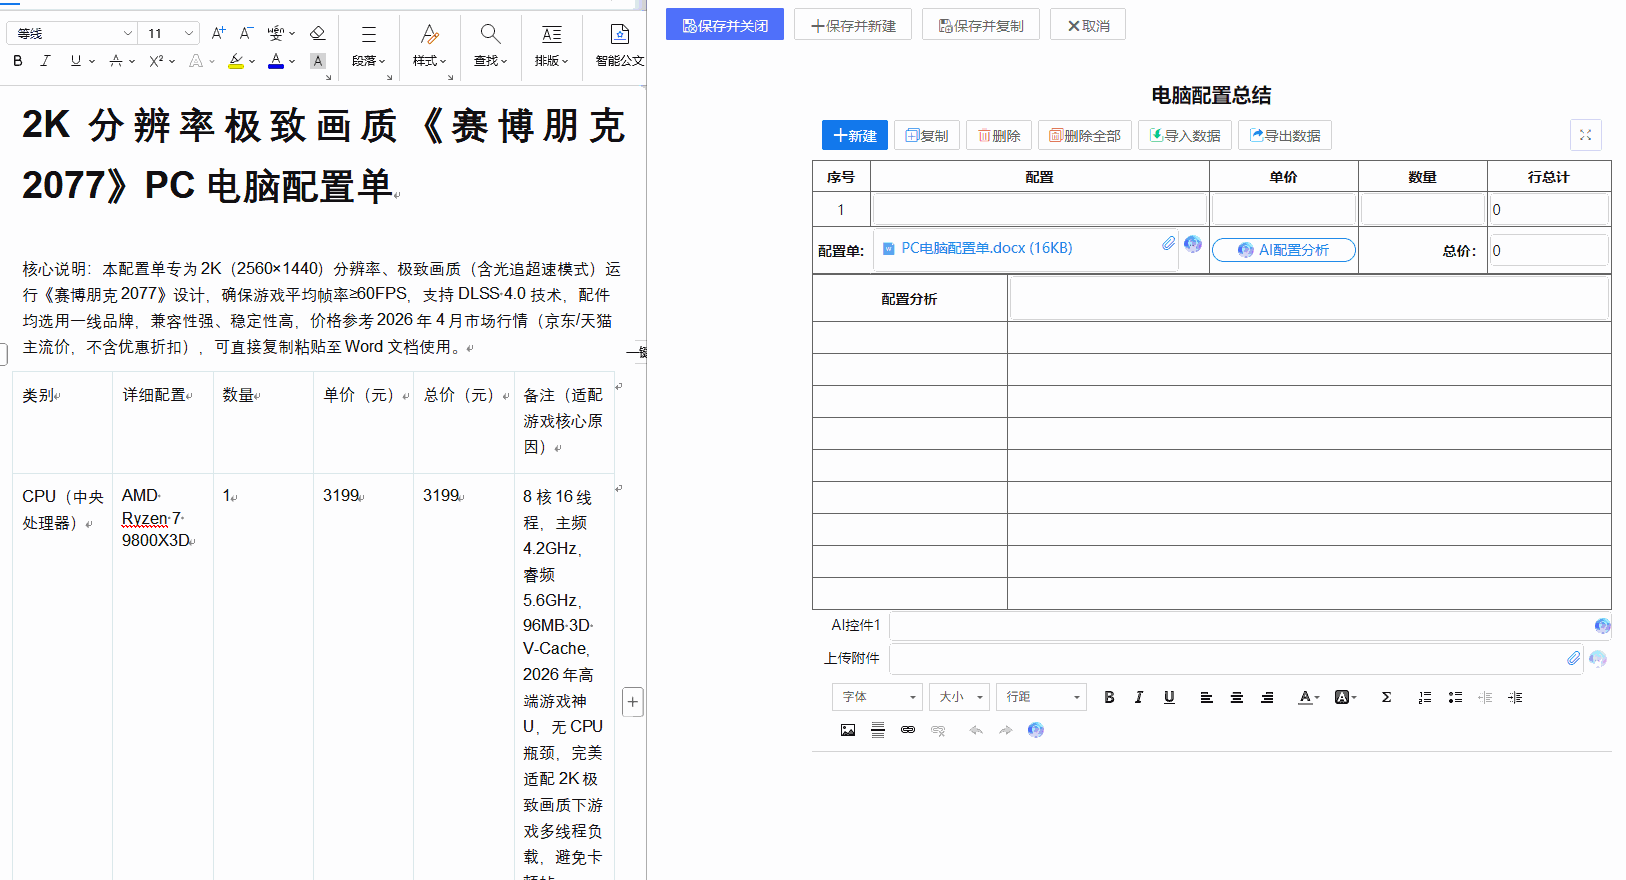This screenshot has height=880, width=1626.
Task: Toggle superscript X² formatting
Action: tap(156, 61)
